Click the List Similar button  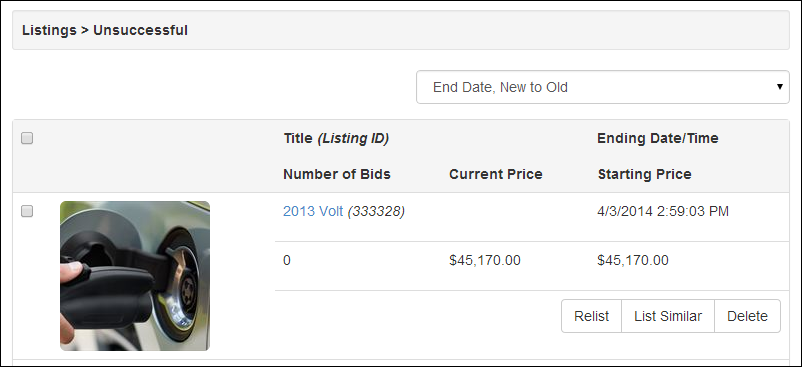coord(667,316)
